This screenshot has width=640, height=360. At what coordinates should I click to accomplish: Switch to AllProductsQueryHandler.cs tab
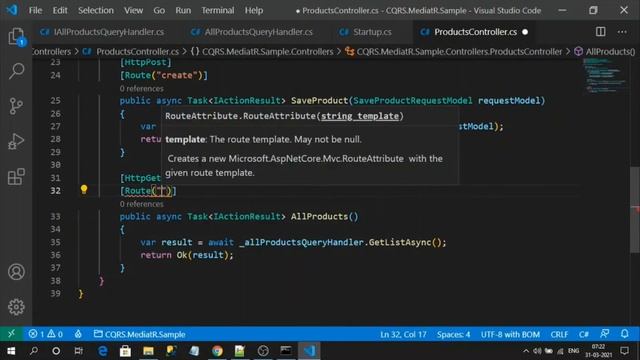click(258, 32)
